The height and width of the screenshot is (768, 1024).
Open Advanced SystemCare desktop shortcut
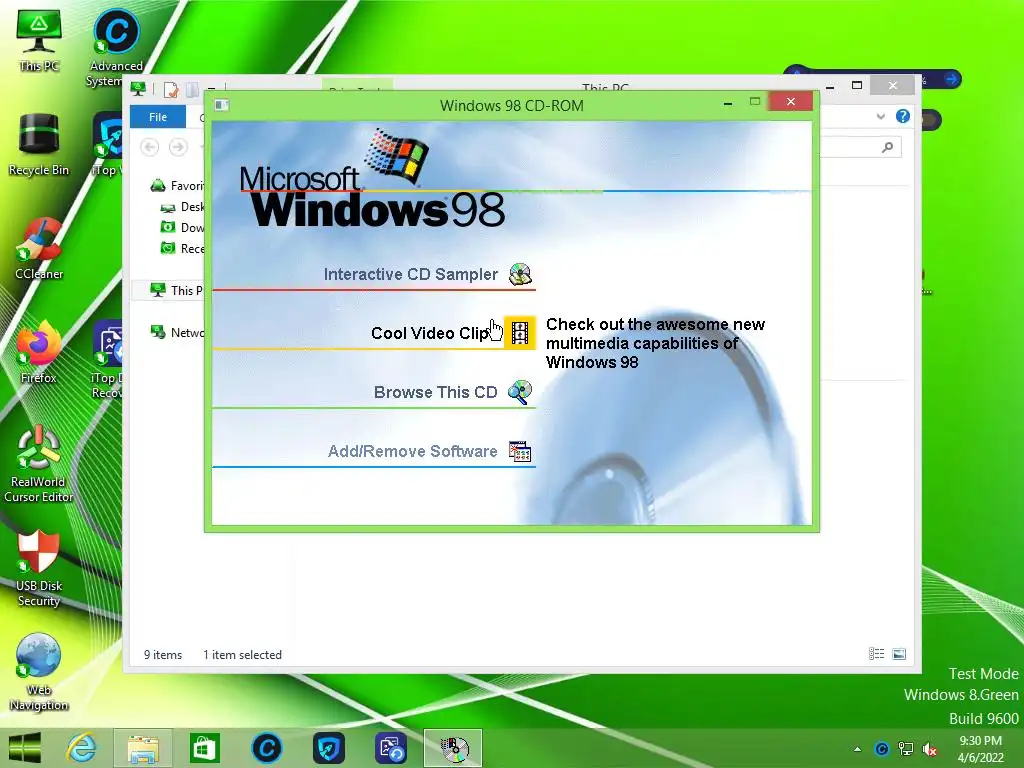pyautogui.click(x=116, y=48)
